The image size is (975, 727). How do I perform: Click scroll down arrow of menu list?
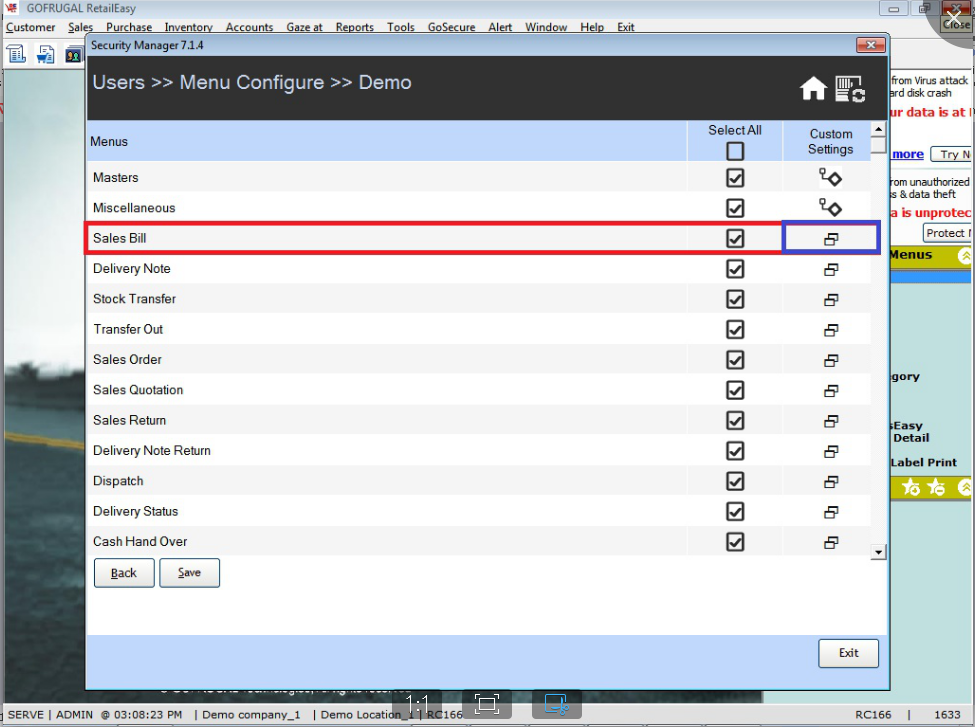(x=878, y=552)
